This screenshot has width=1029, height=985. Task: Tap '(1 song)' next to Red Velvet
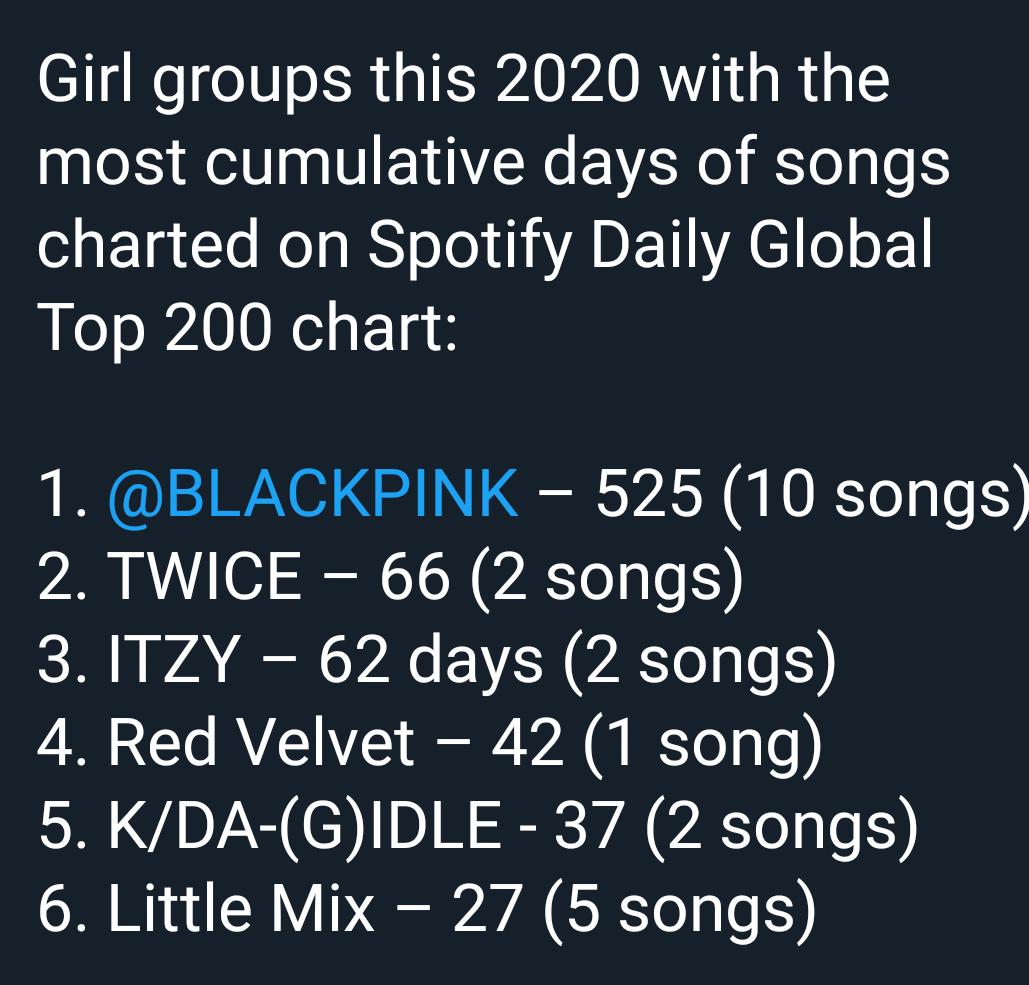click(x=702, y=744)
